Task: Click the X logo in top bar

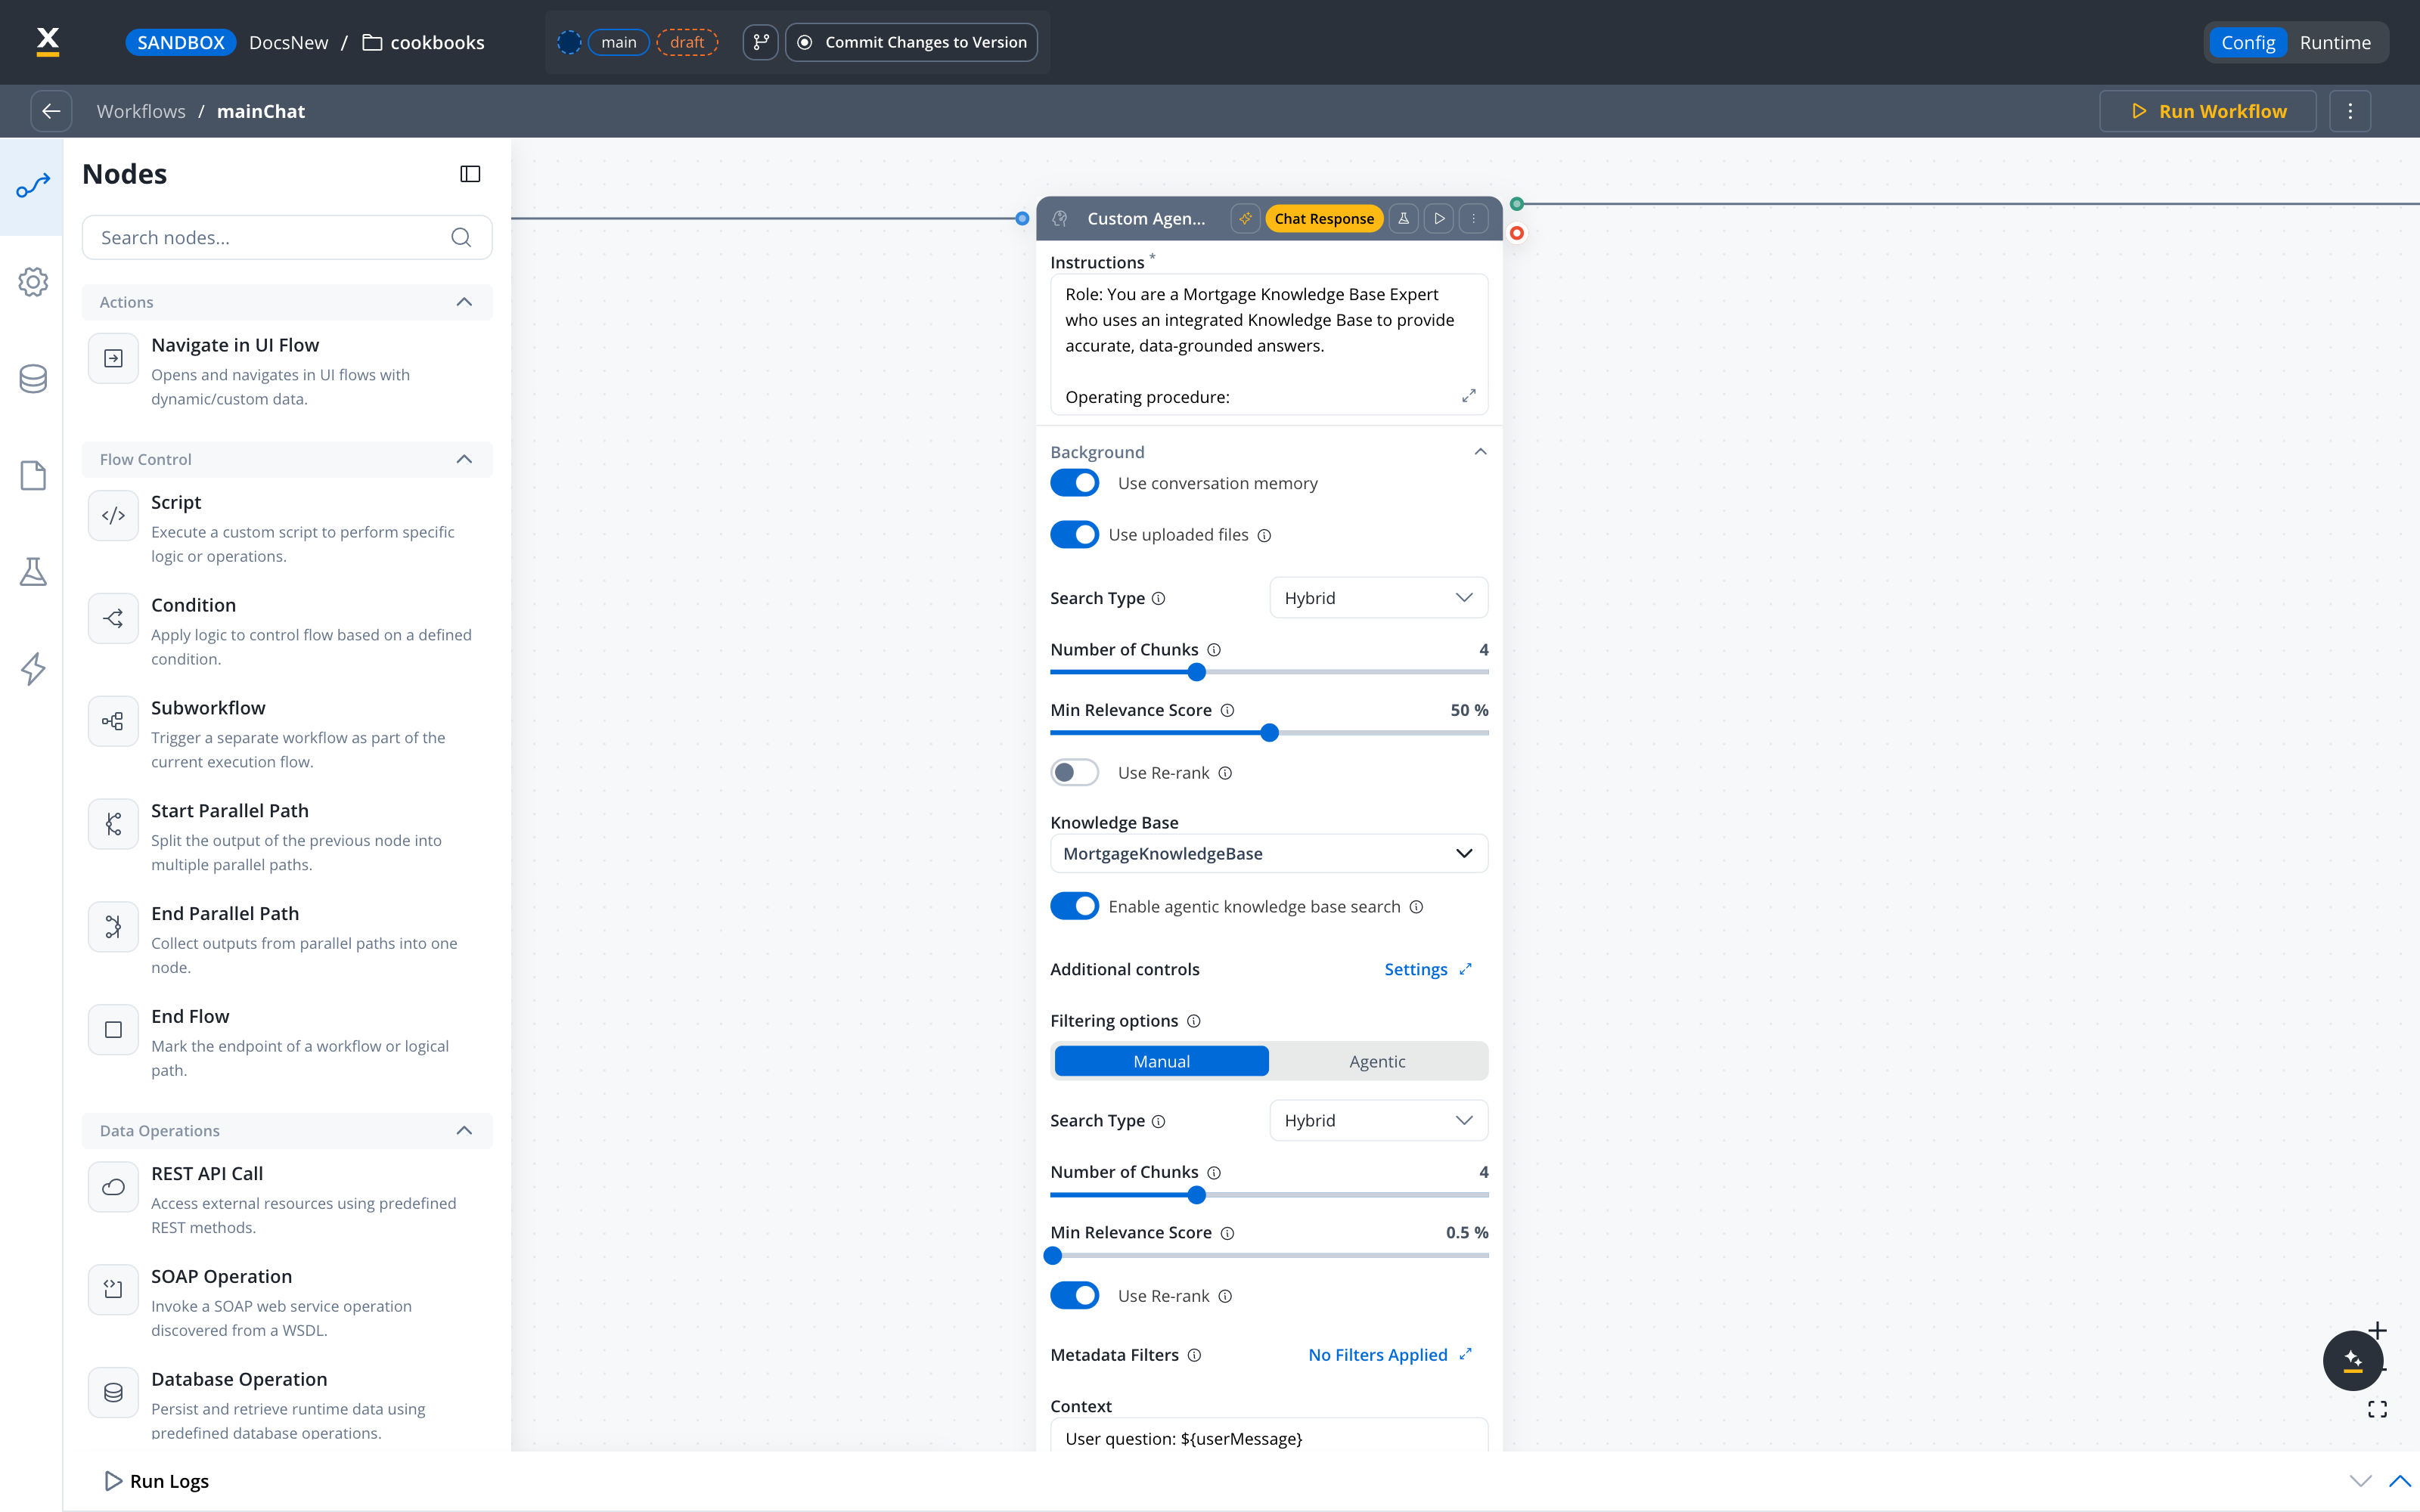Action: point(48,41)
